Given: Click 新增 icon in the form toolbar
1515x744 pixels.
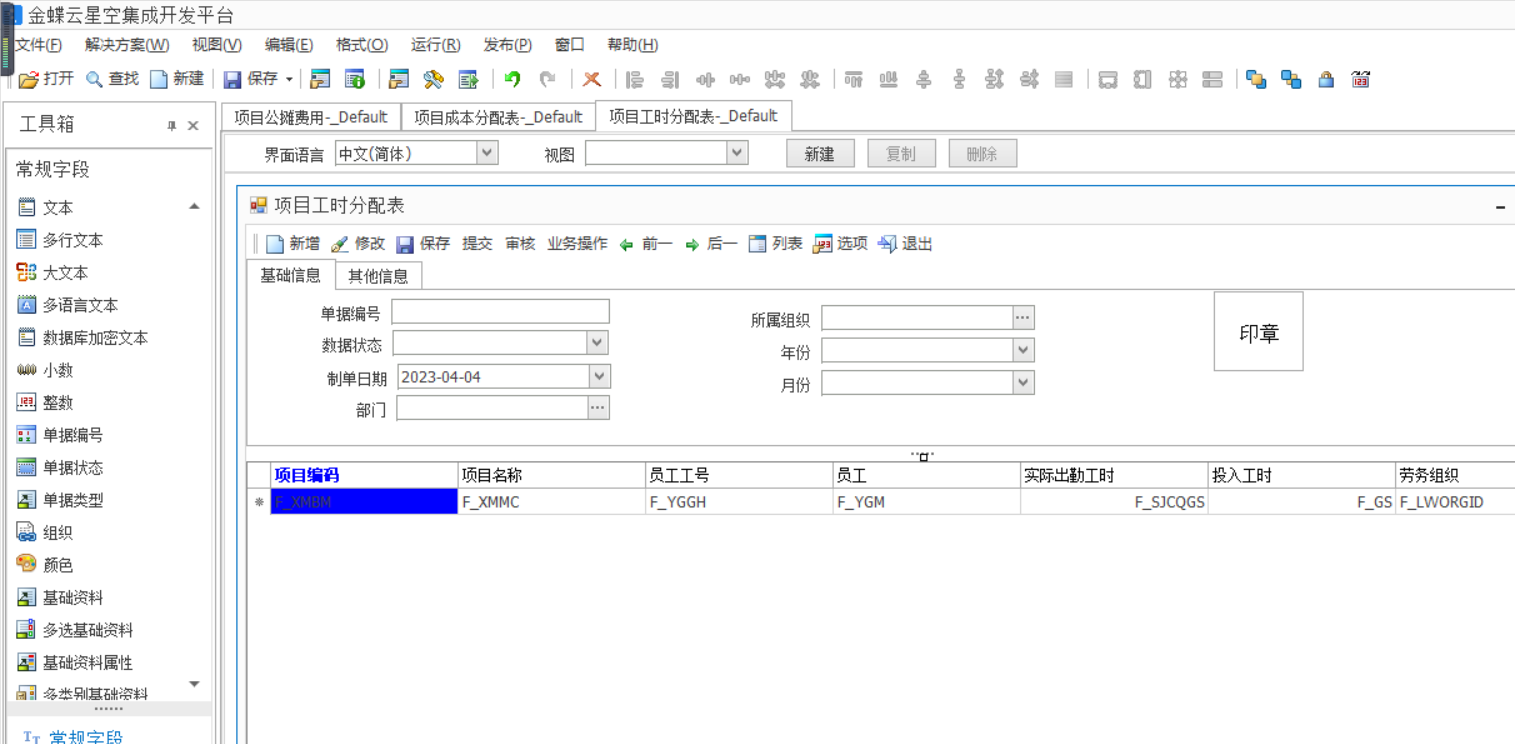Looking at the screenshot, I should coord(275,244).
